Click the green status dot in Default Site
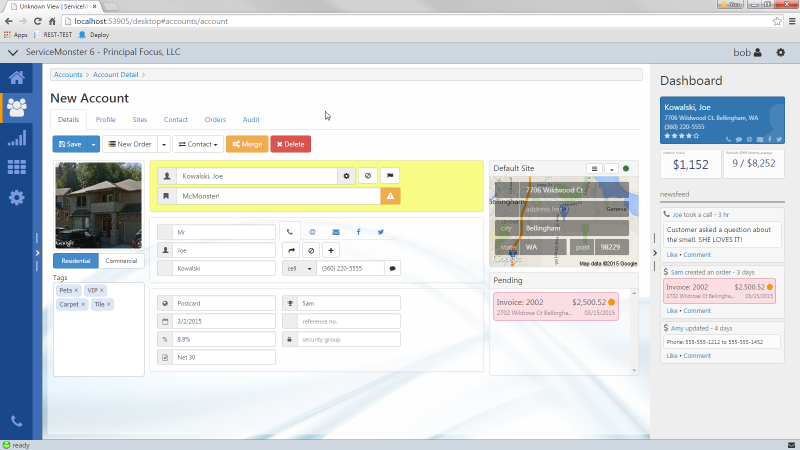This screenshot has height=450, width=800. point(626,168)
